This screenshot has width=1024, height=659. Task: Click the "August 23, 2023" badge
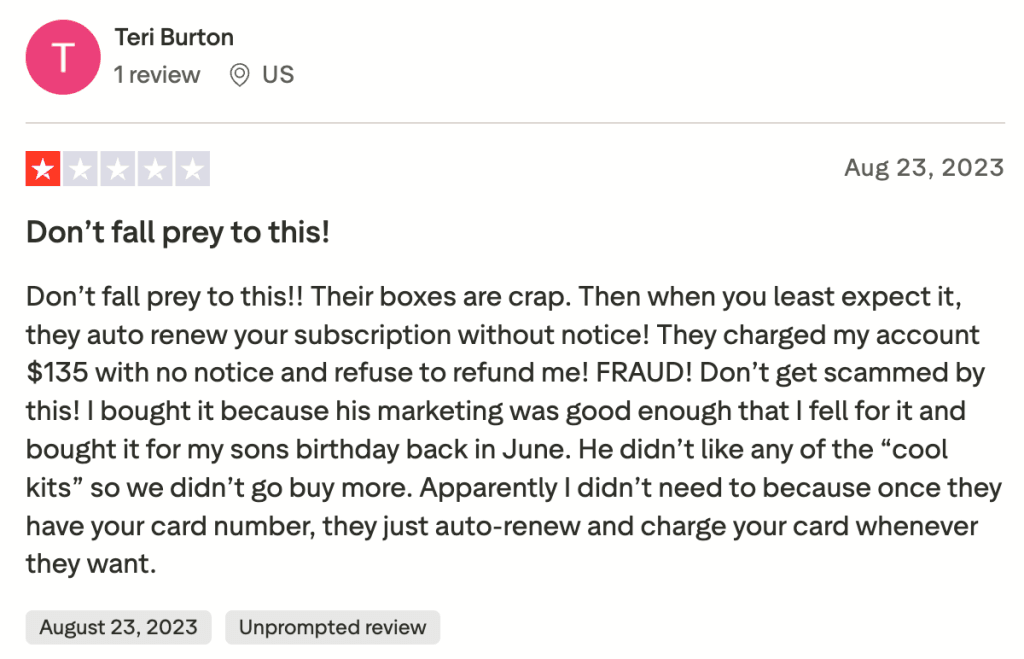coord(118,627)
